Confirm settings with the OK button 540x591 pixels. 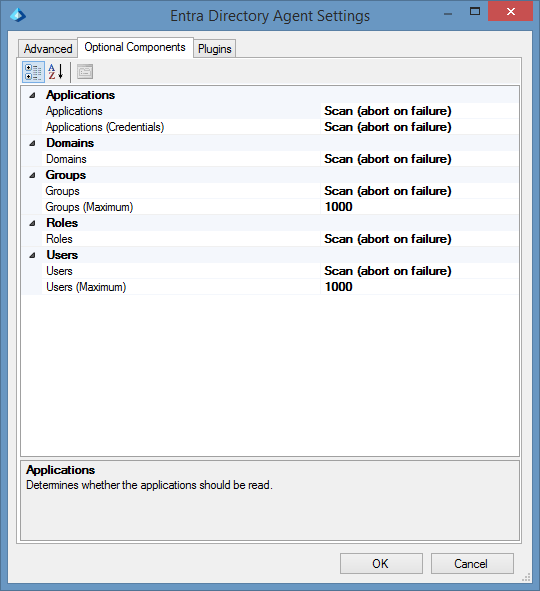point(381,563)
